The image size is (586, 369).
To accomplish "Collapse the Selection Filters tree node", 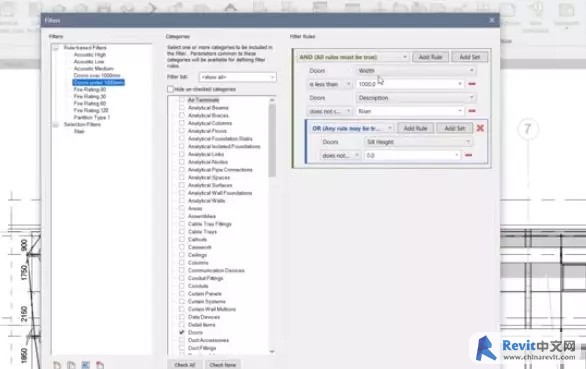I will pos(56,124).
